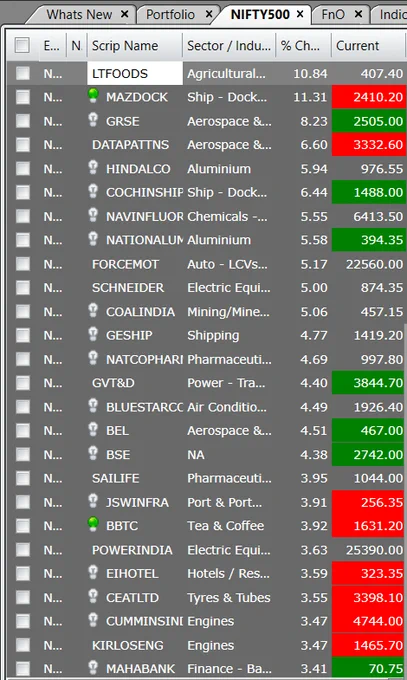Click MAZDOCK current price 2410.20
The height and width of the screenshot is (680, 407).
[368, 97]
